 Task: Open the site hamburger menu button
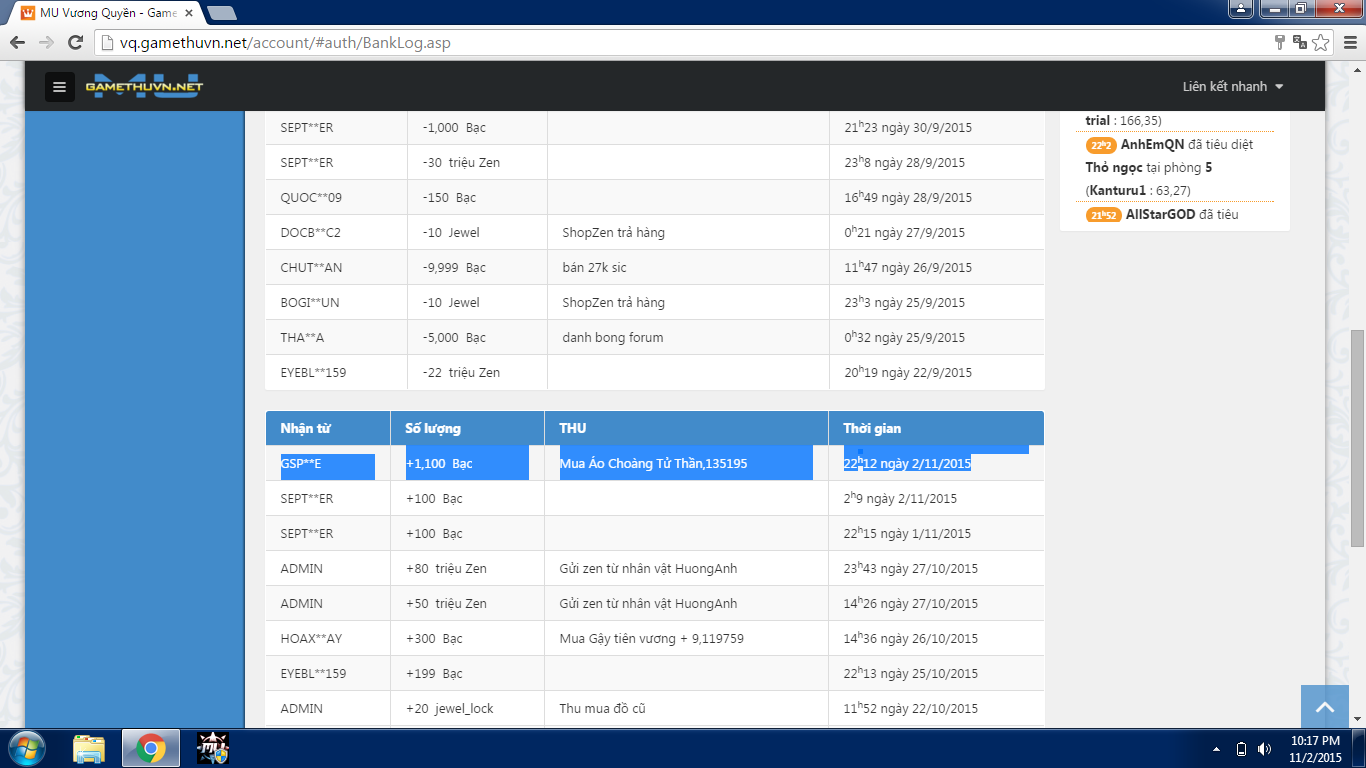59,87
